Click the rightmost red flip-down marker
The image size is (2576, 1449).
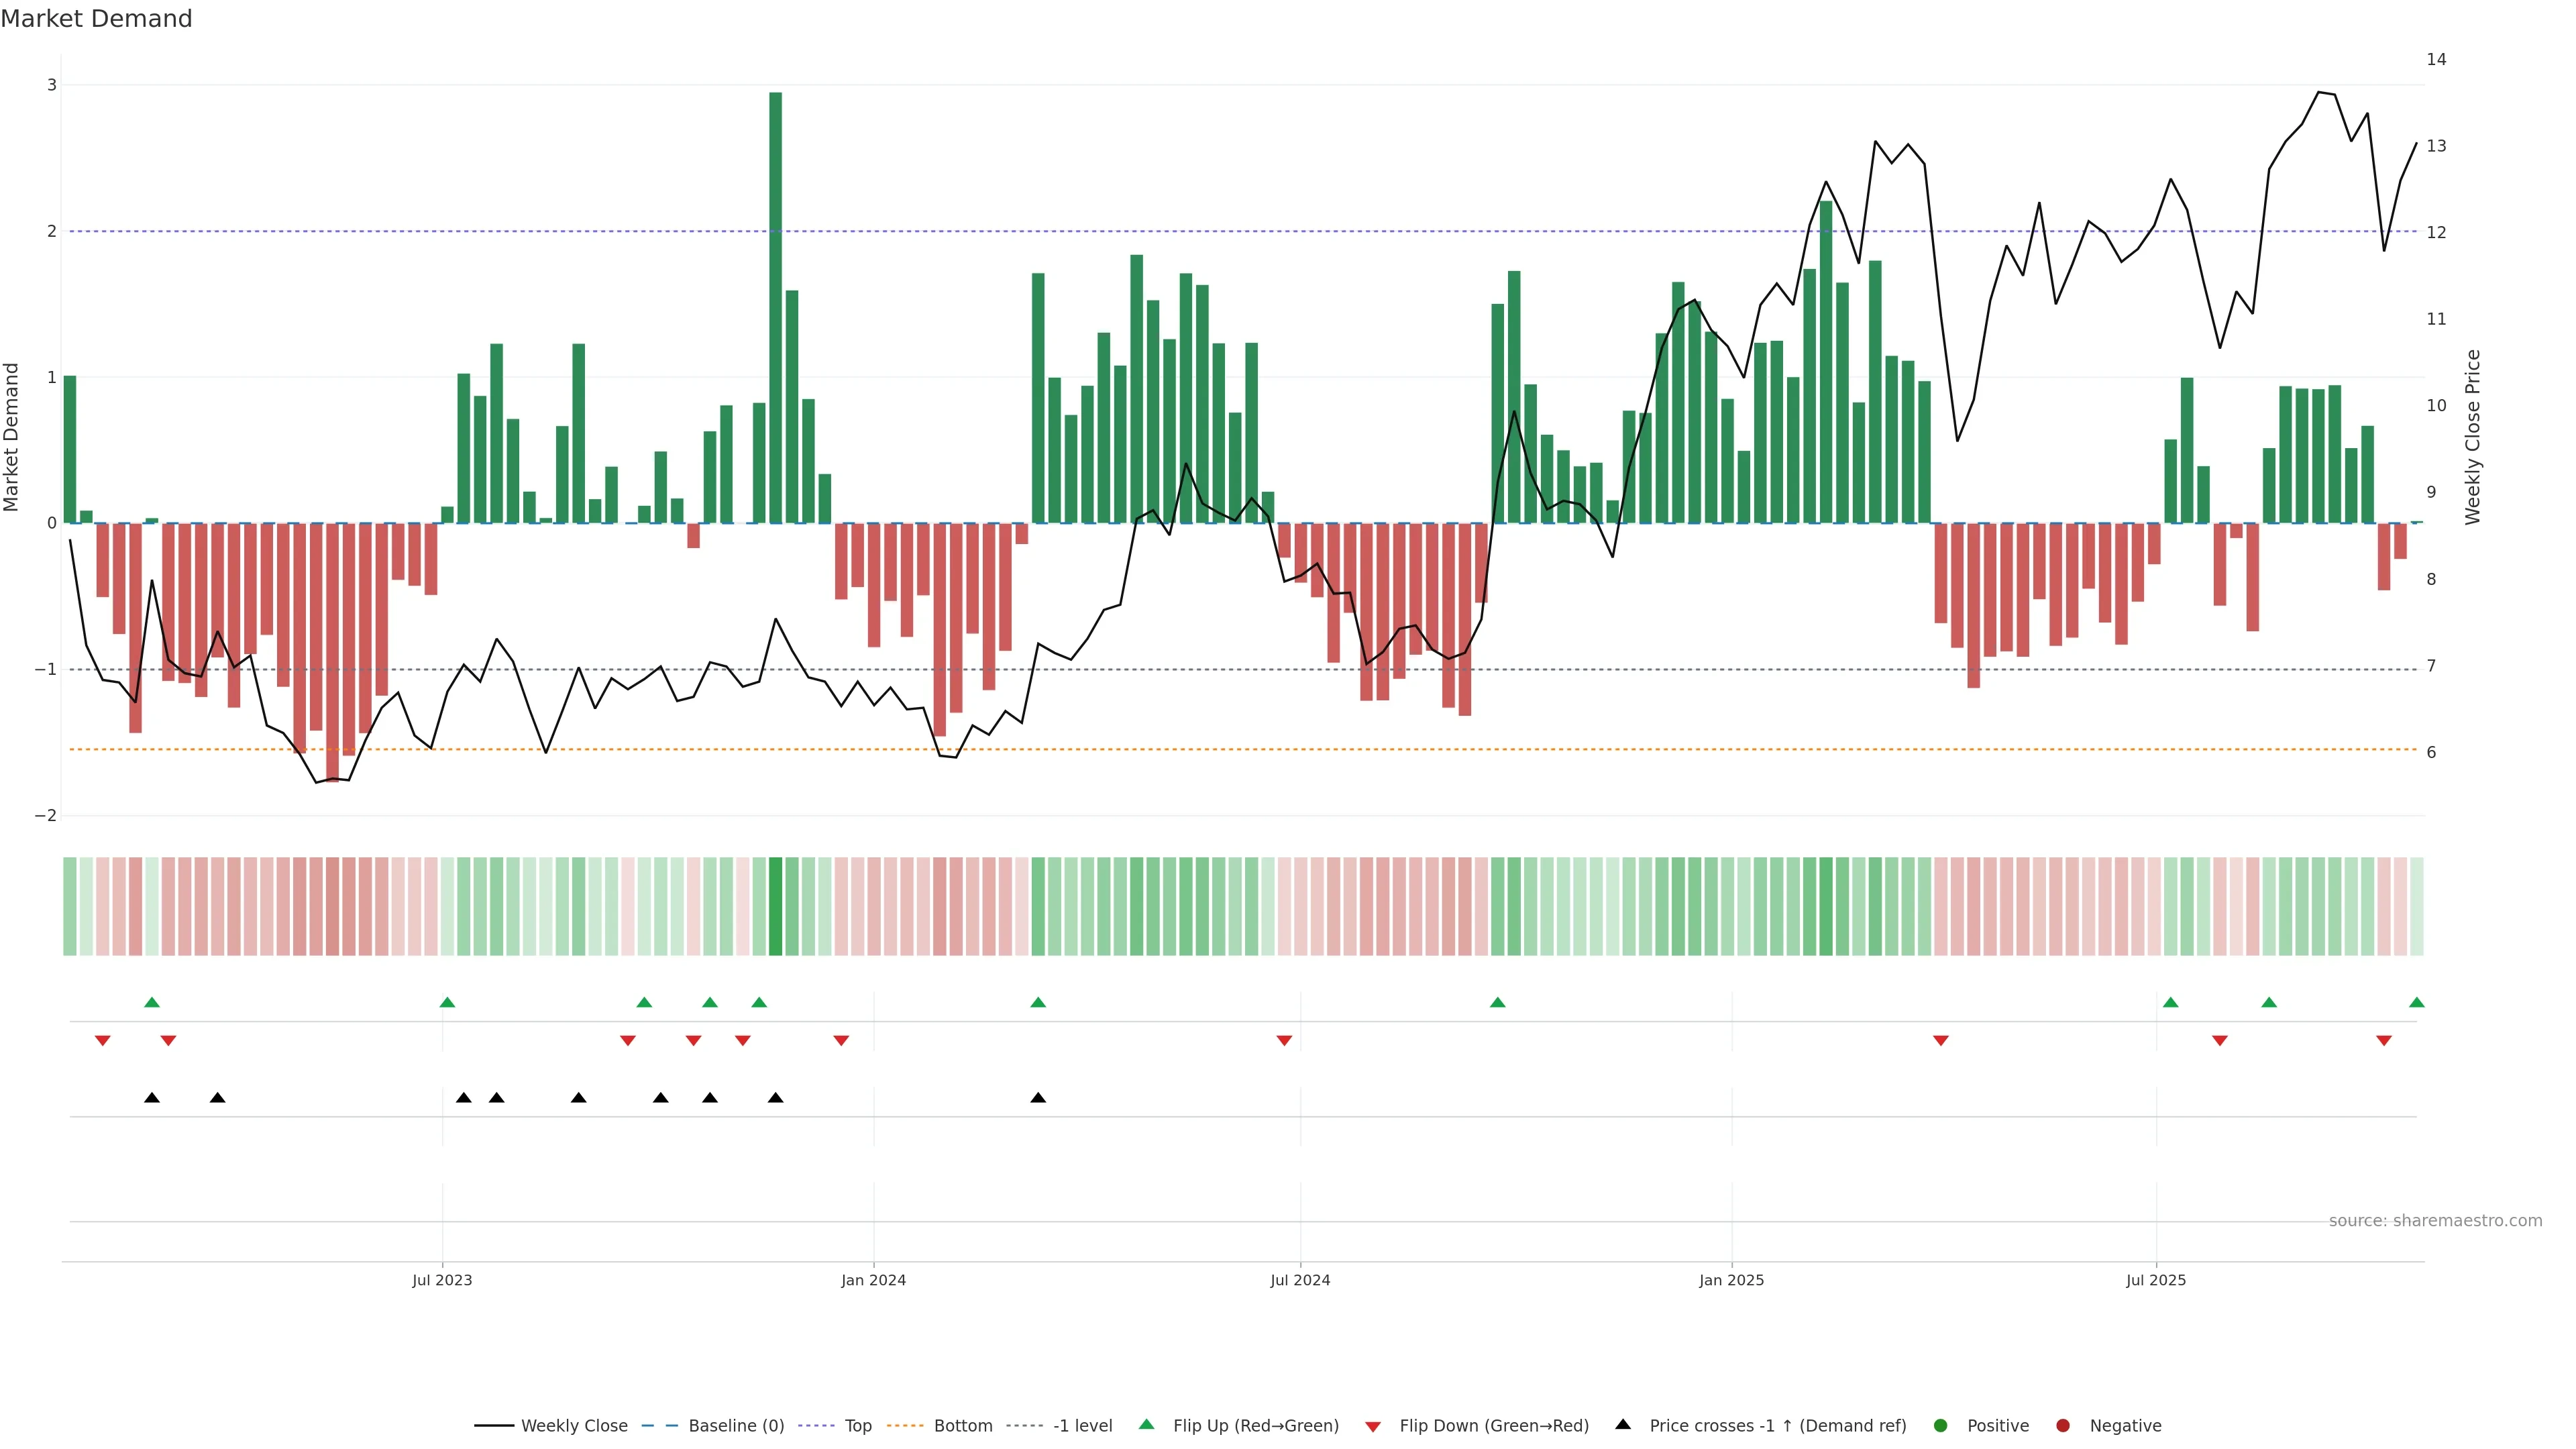pyautogui.click(x=2384, y=1040)
